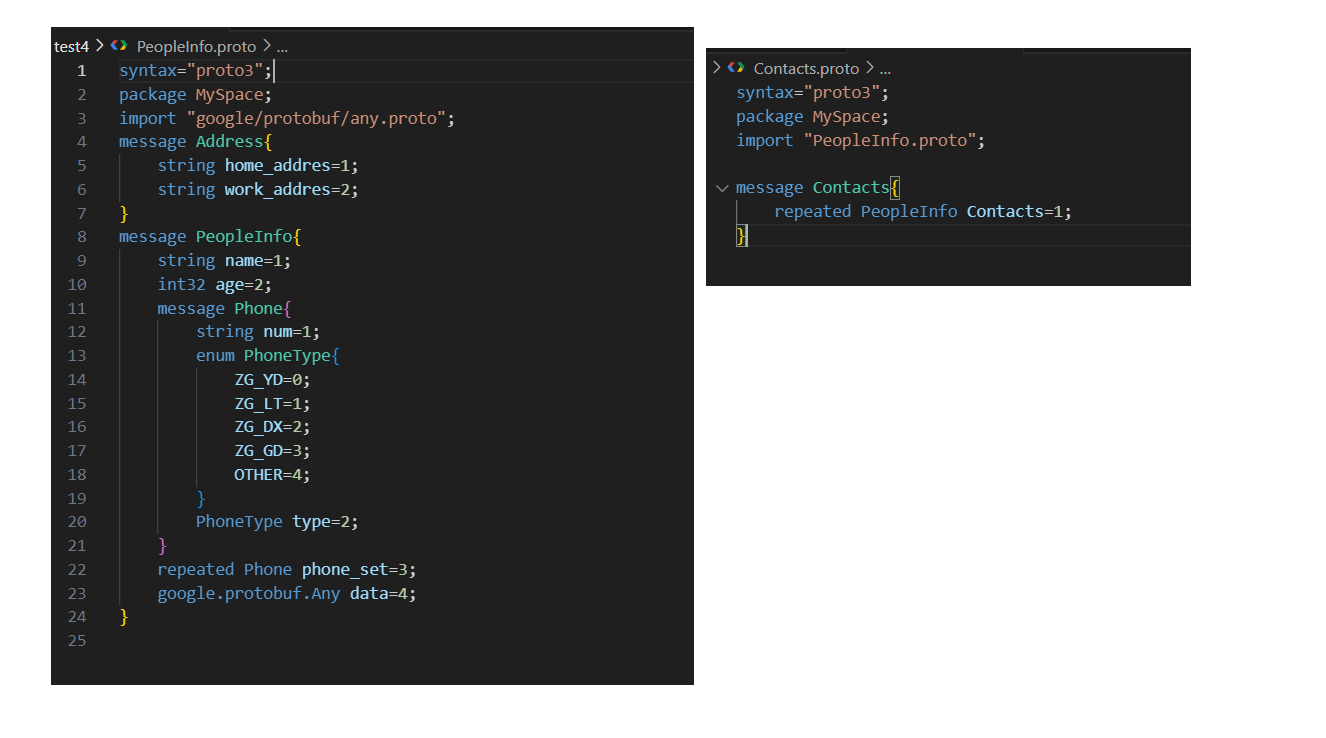
Task: Click the work_addres field name
Action: point(277,190)
